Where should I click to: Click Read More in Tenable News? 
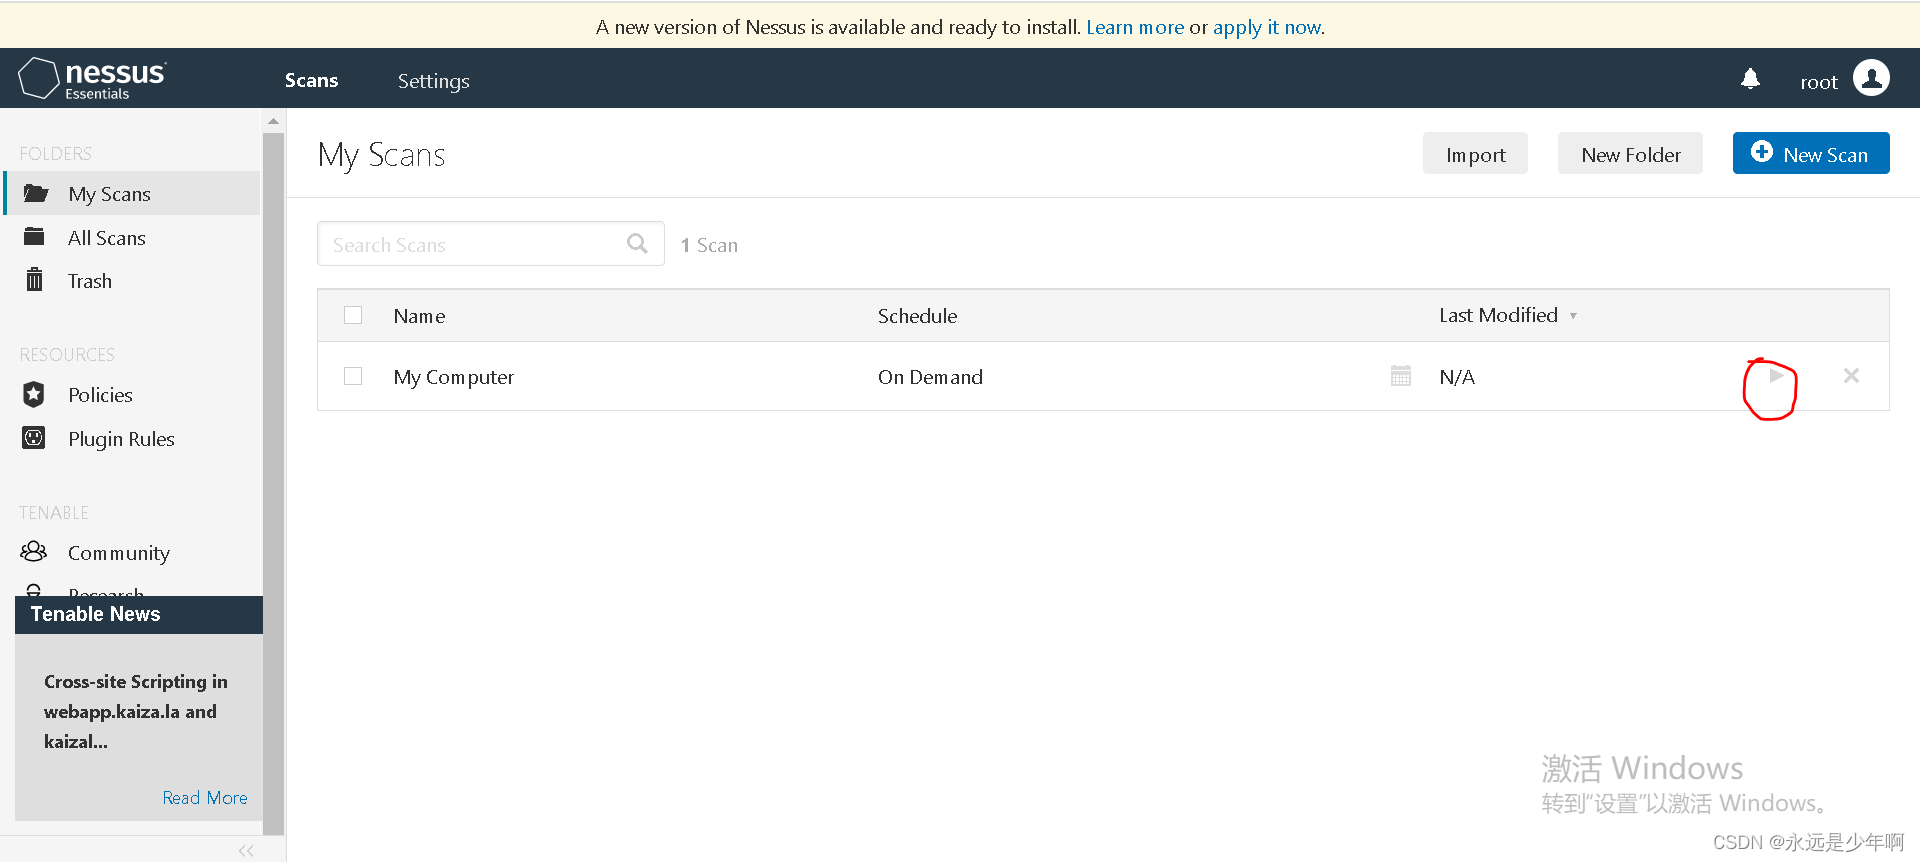(x=205, y=798)
